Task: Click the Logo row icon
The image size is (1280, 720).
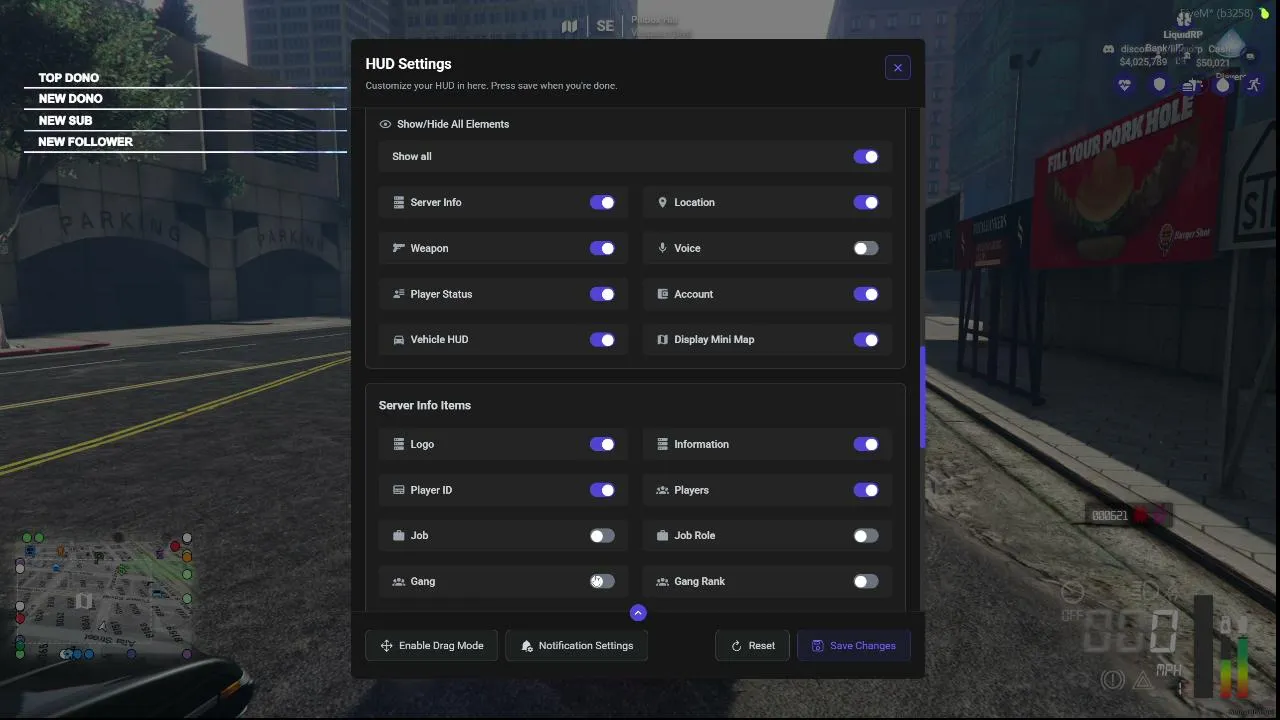Action: [x=399, y=444]
